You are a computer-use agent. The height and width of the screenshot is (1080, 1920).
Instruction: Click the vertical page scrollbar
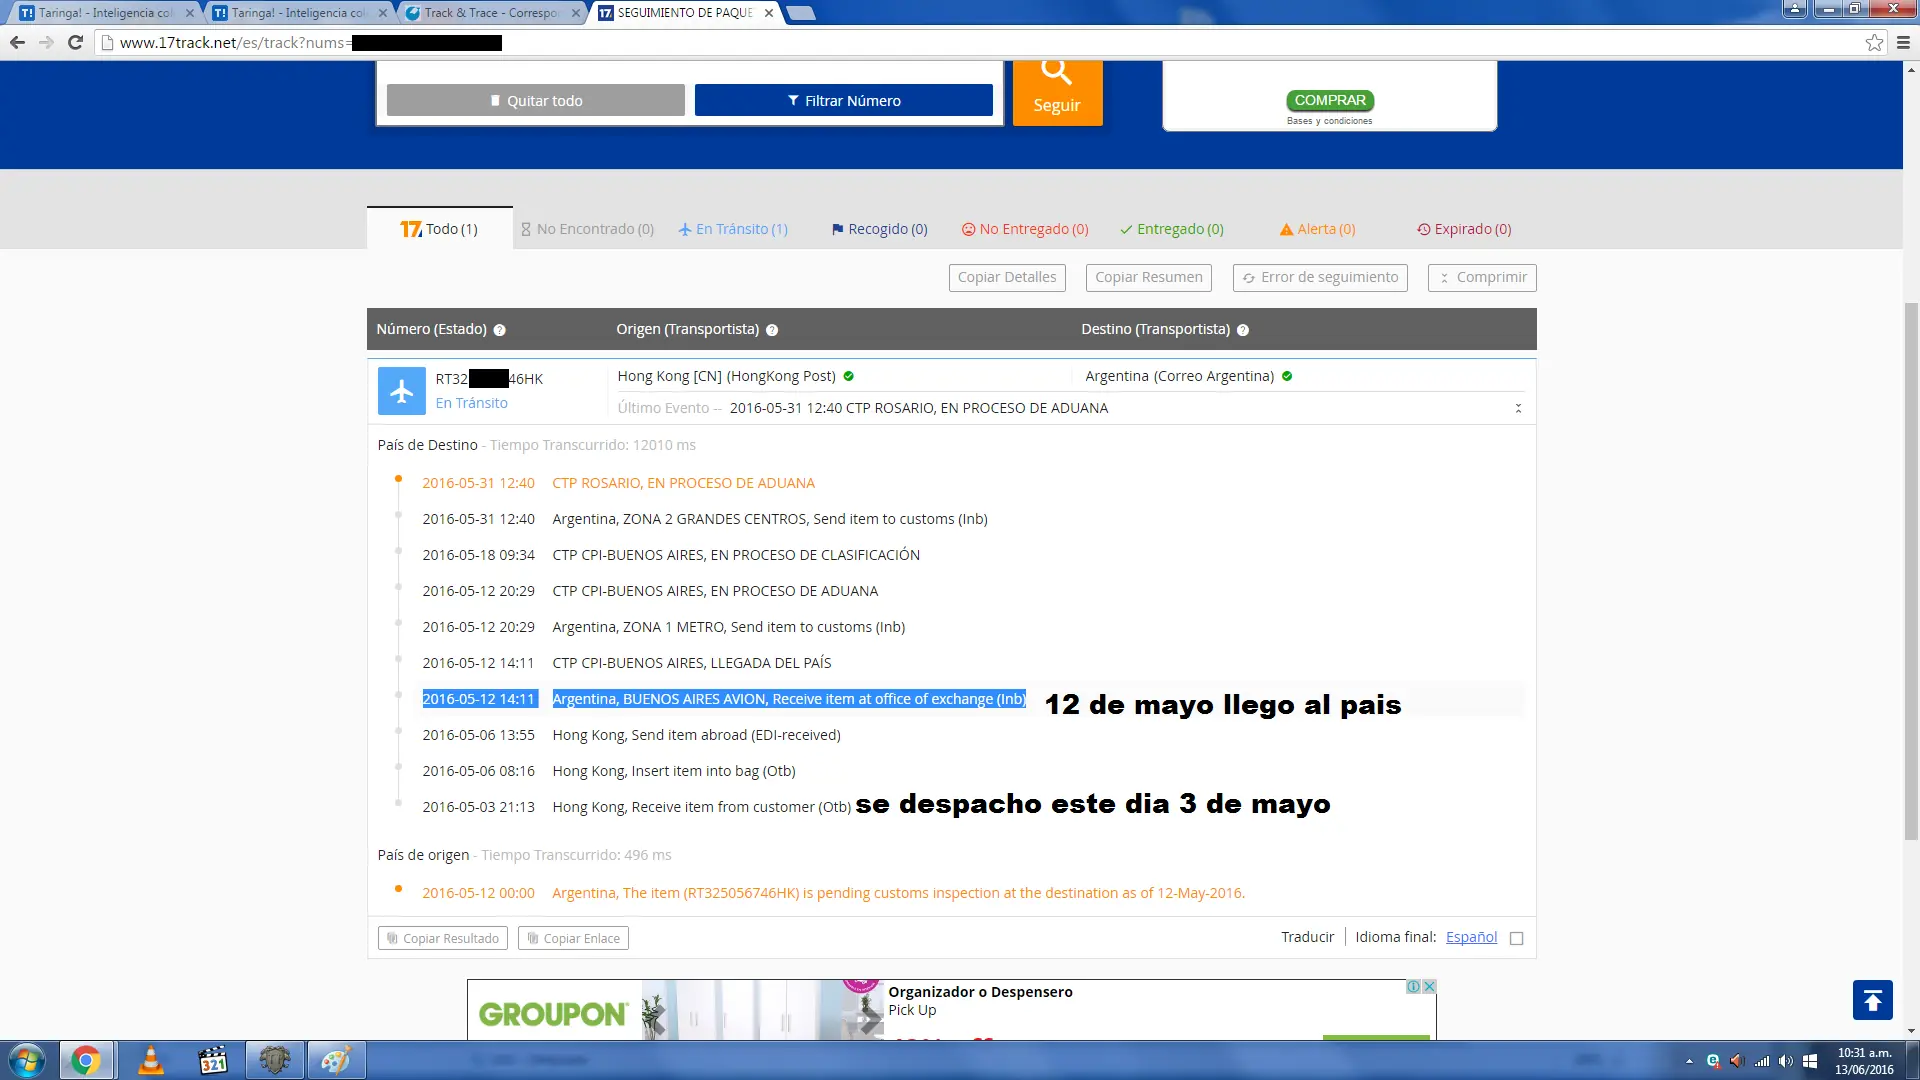click(1911, 570)
